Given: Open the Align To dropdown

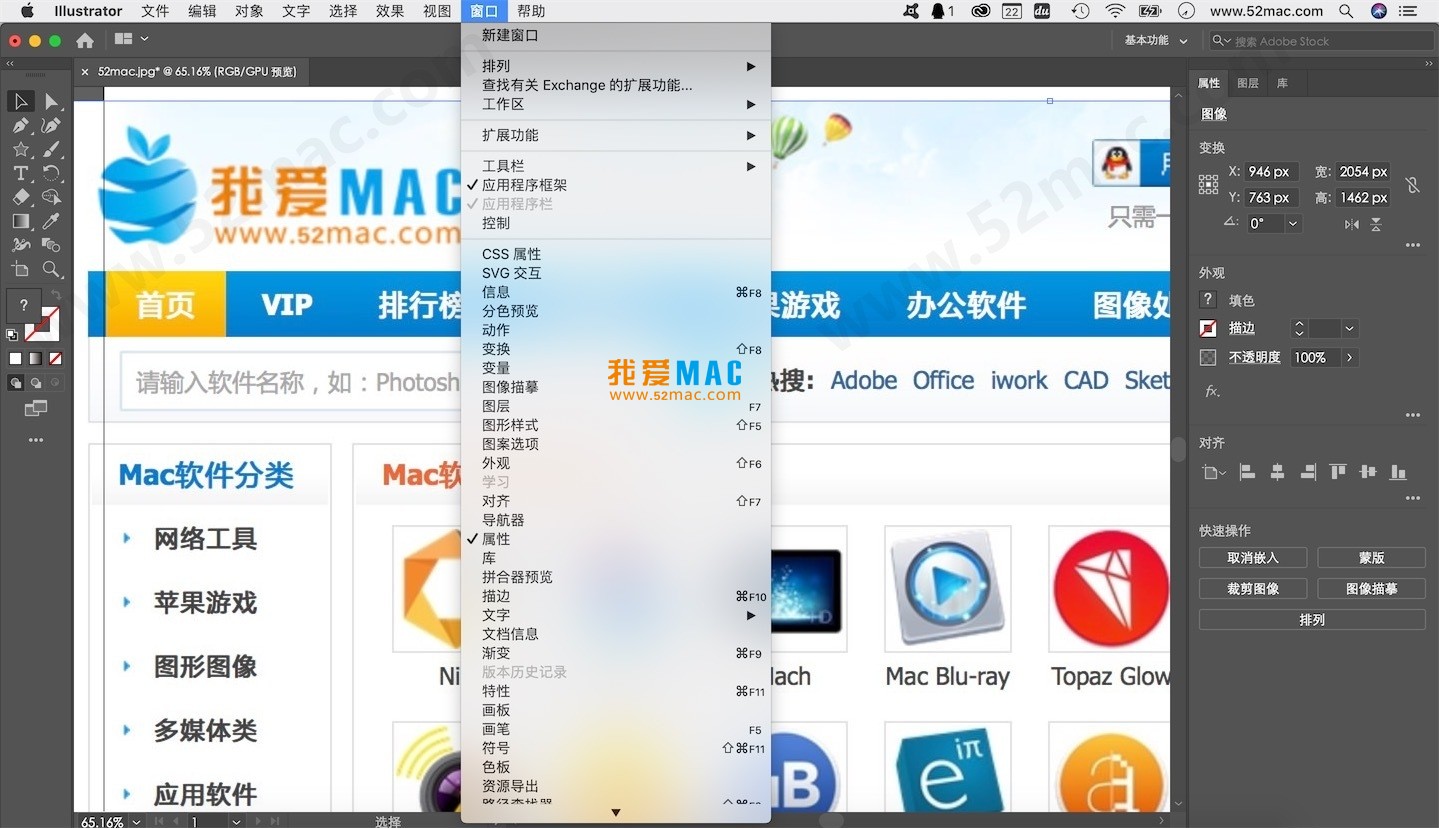Looking at the screenshot, I should coord(1214,473).
